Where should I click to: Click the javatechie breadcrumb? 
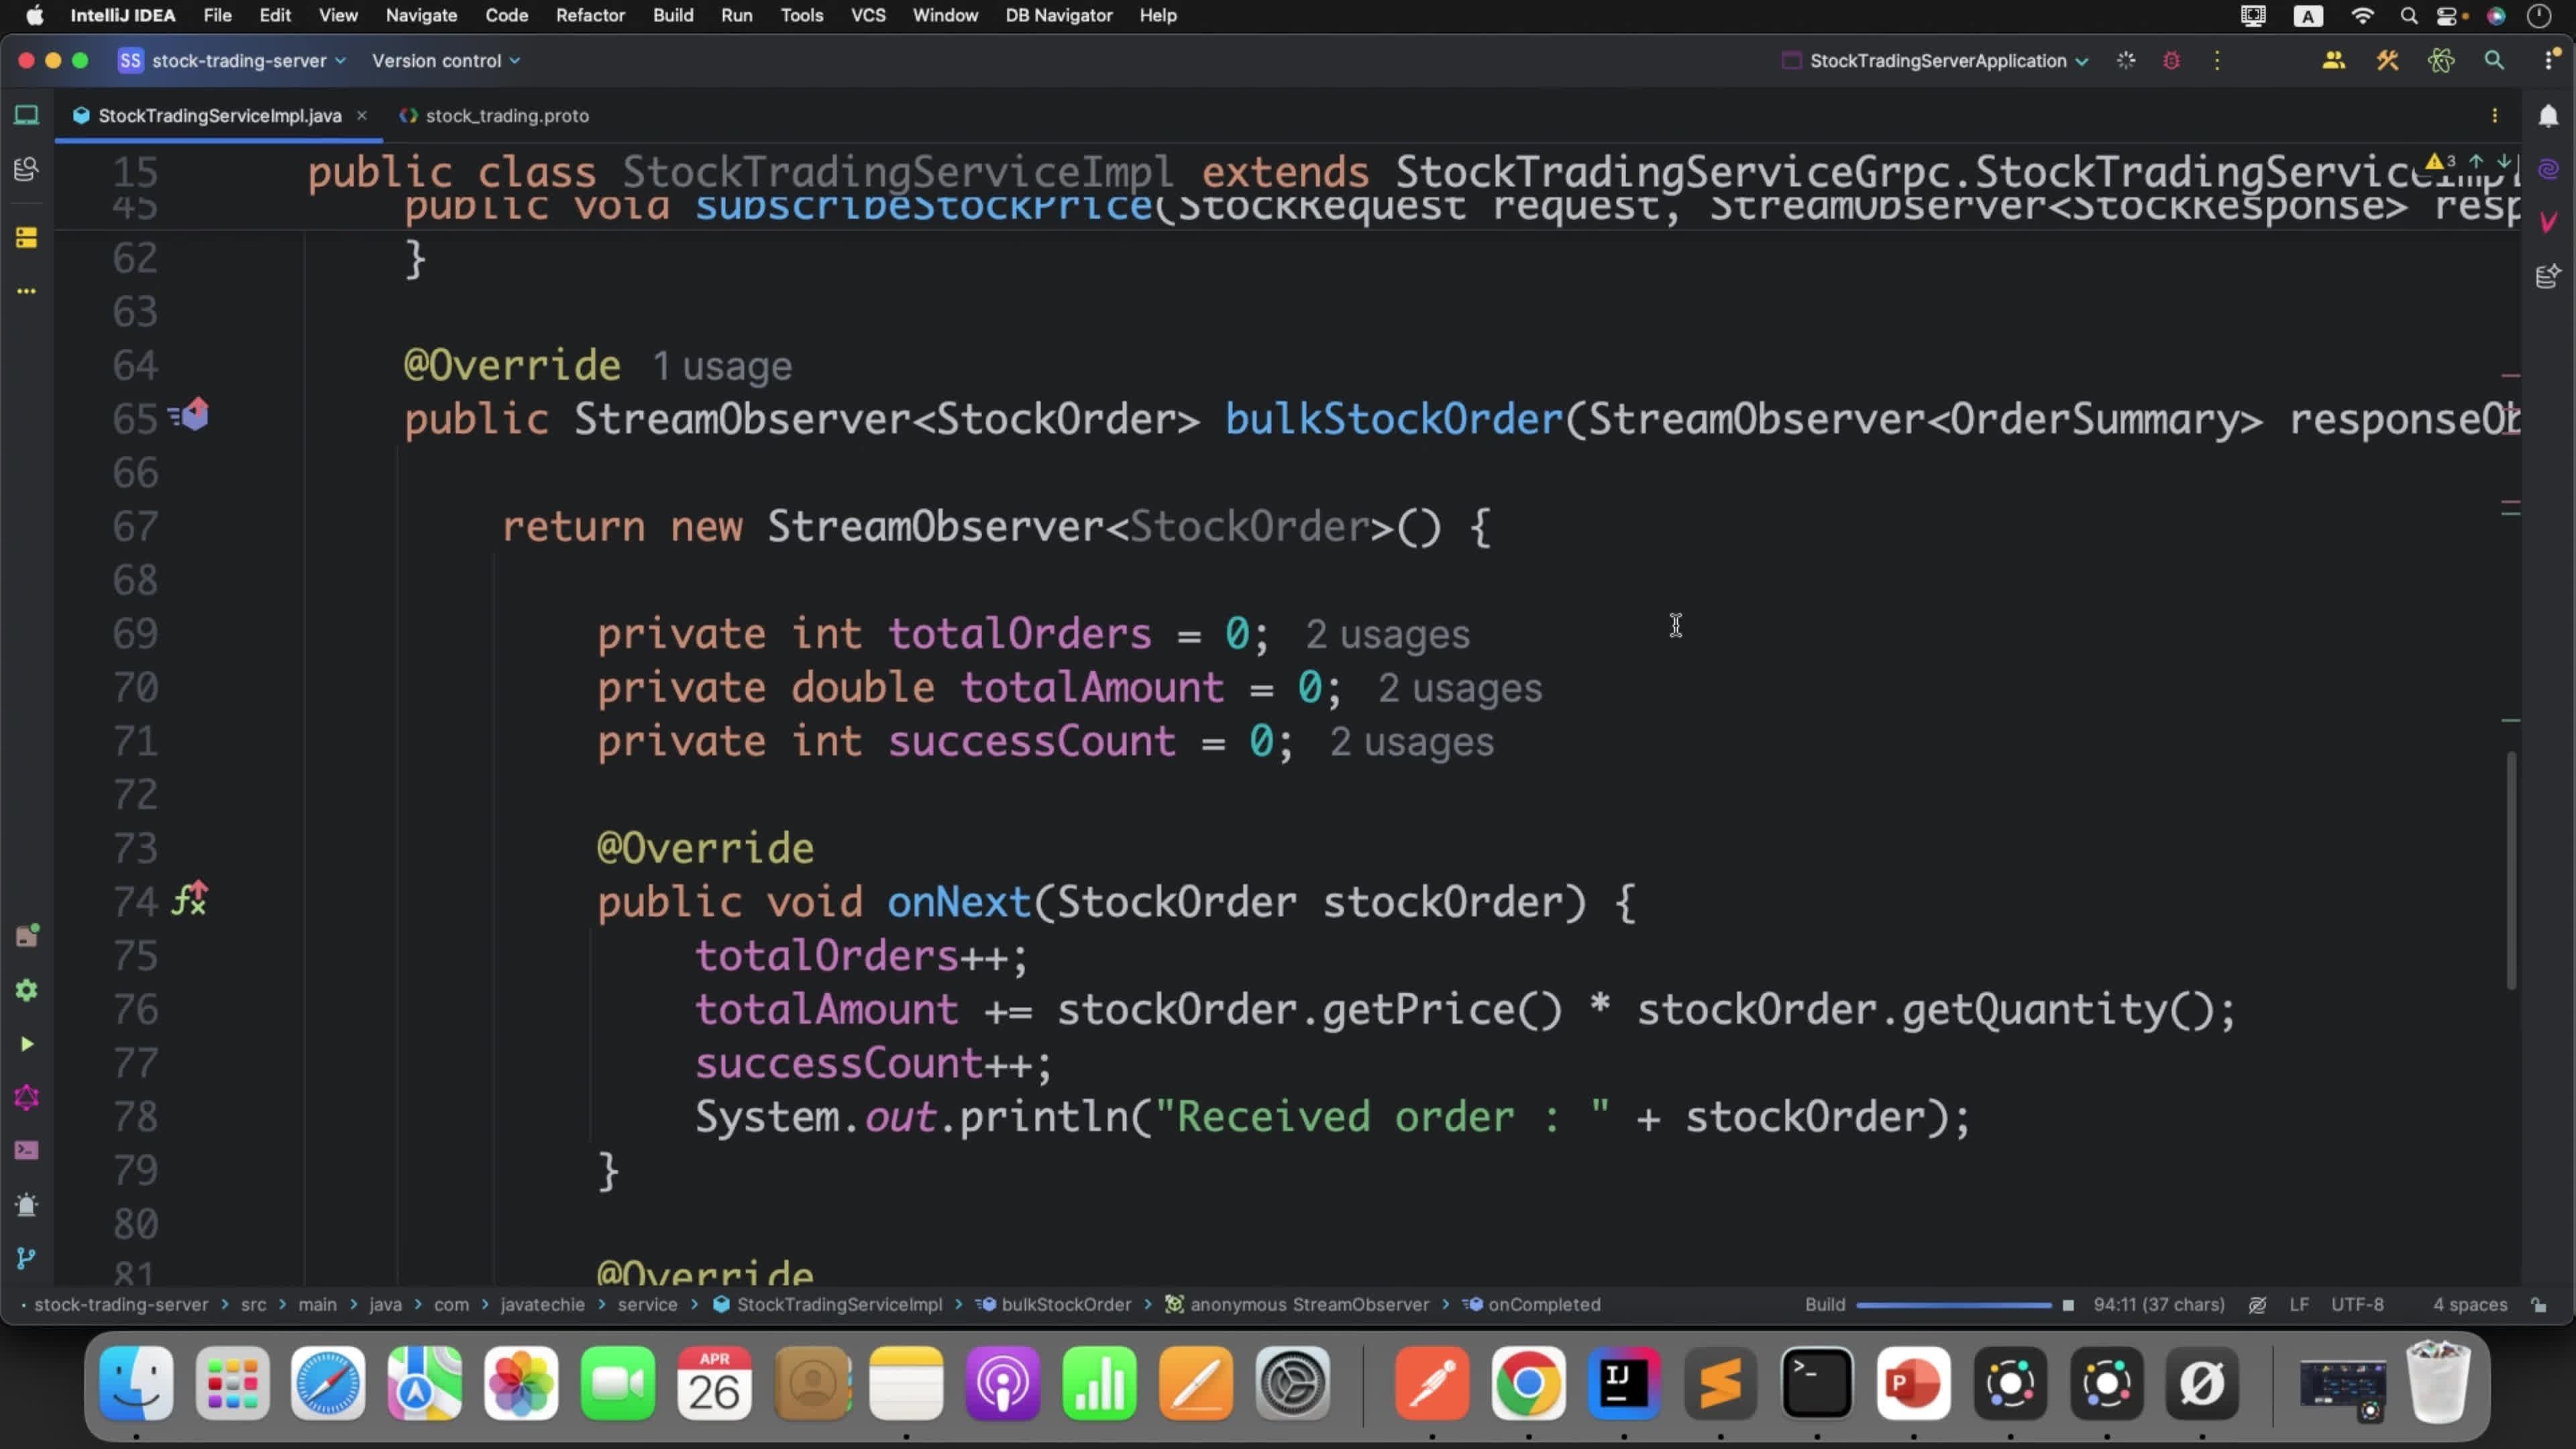[x=542, y=1305]
